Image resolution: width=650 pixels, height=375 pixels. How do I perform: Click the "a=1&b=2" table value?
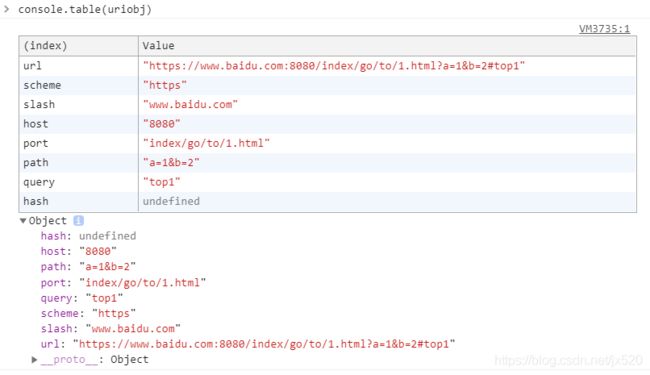171,163
